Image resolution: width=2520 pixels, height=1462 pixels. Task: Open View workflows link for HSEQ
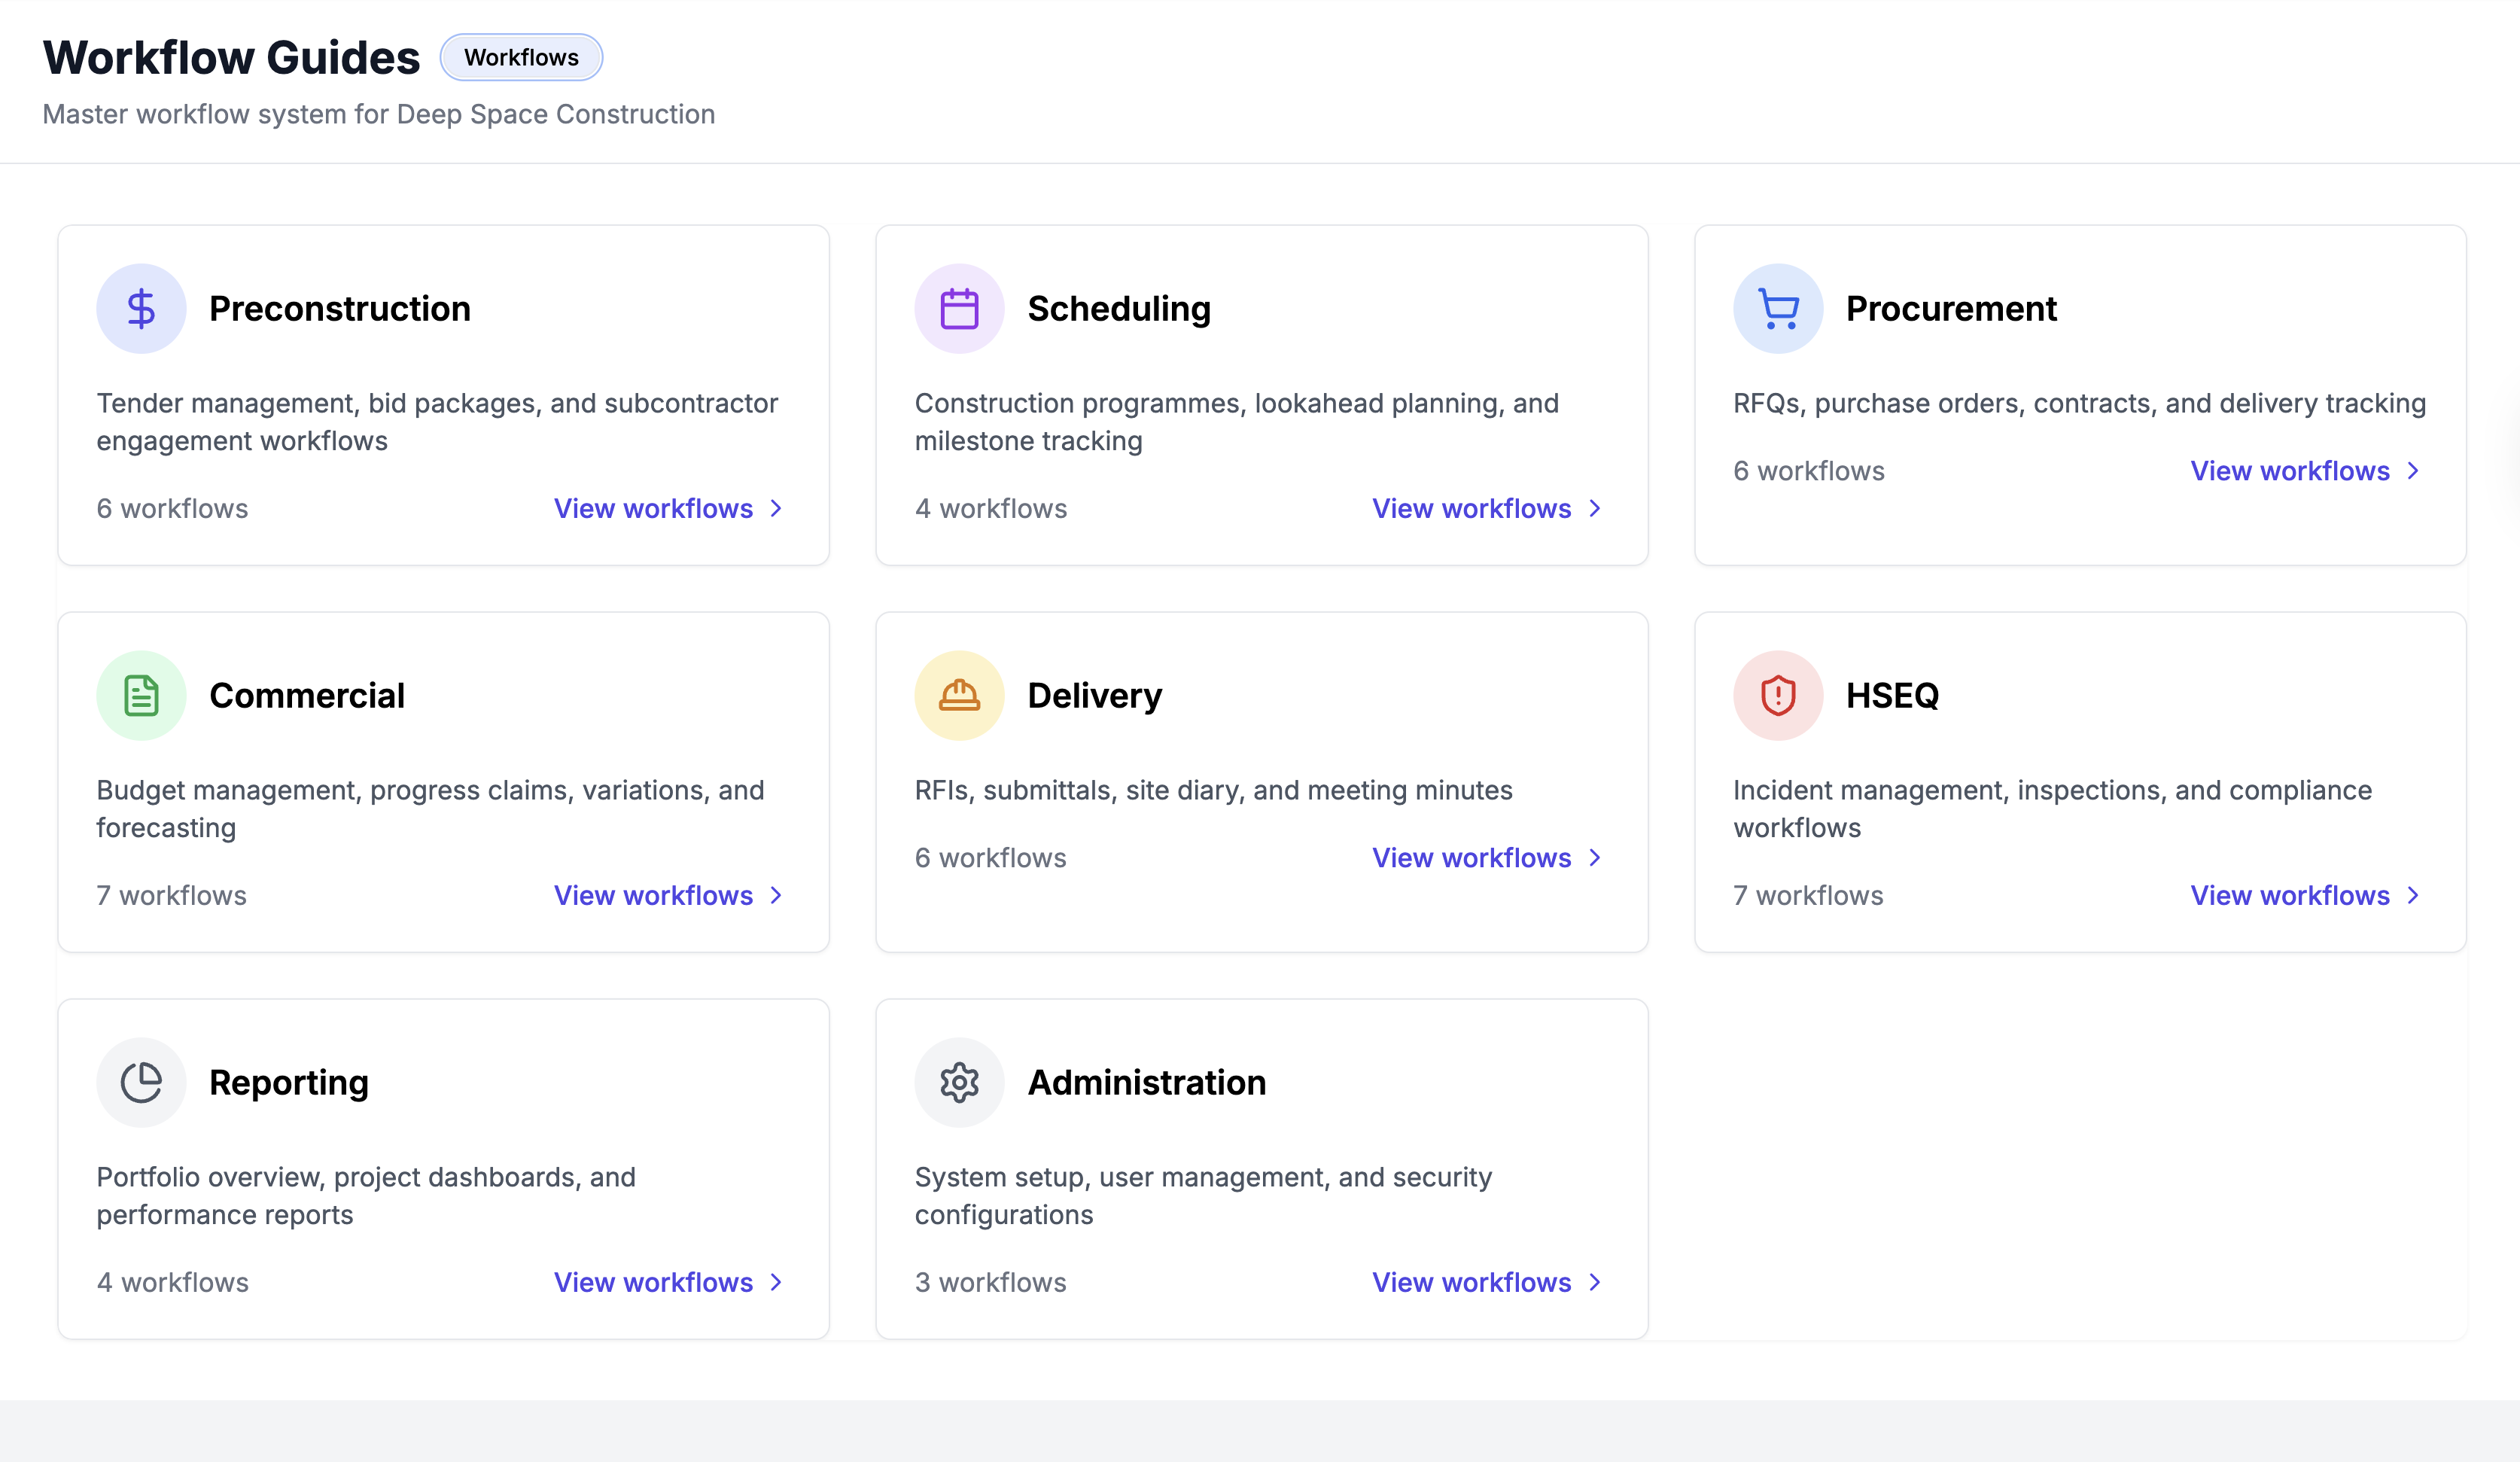pyautogui.click(x=2305, y=895)
